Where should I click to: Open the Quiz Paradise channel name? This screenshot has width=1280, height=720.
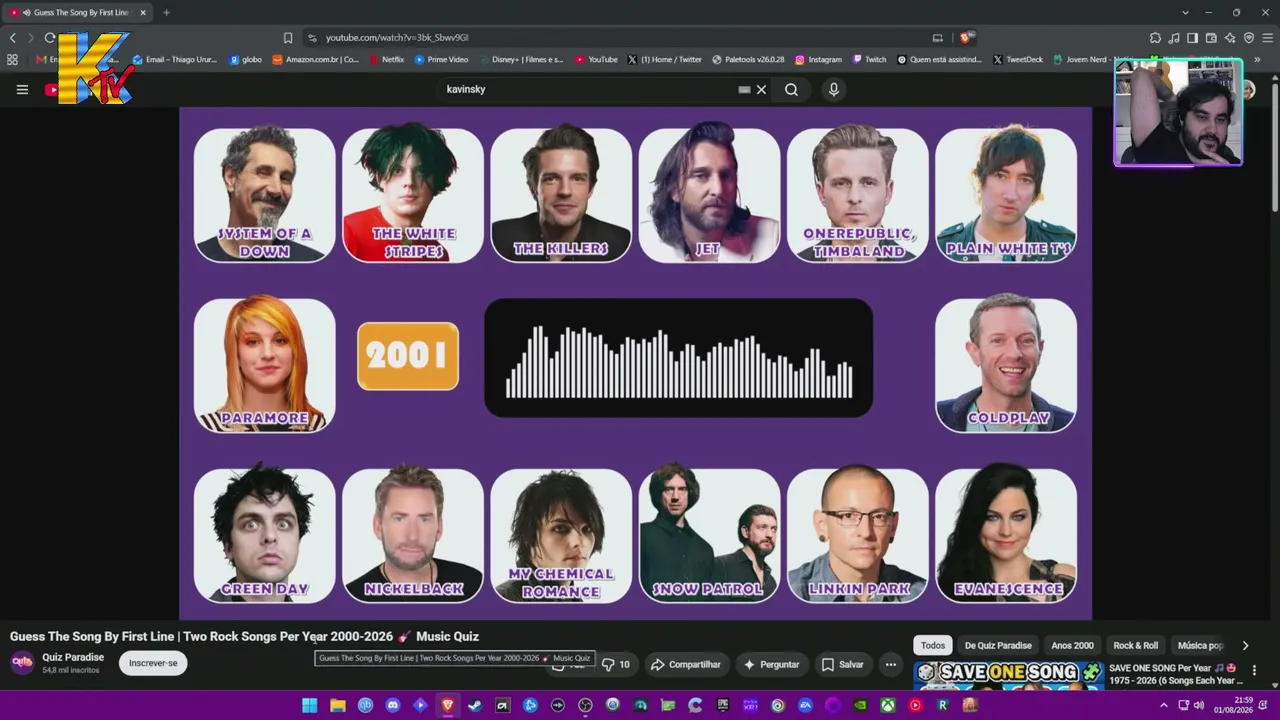click(x=73, y=657)
